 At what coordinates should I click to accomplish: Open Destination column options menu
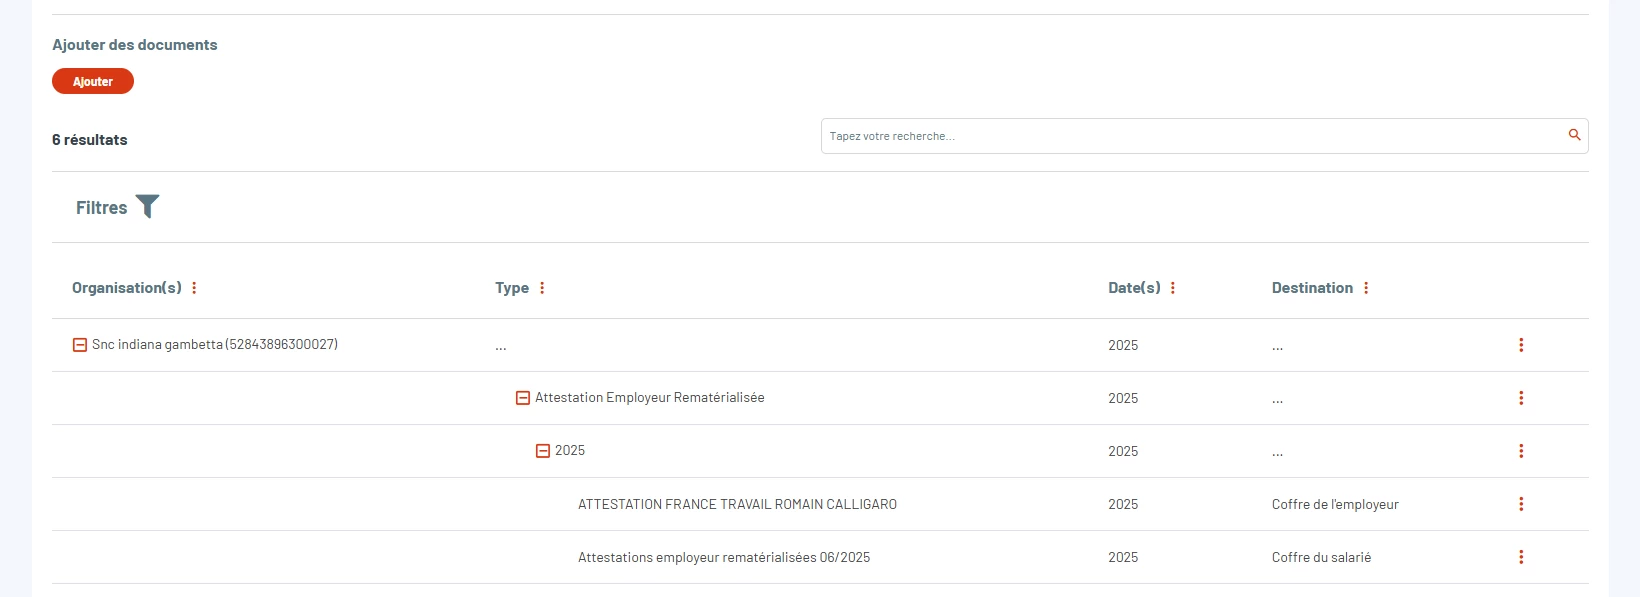pyautogui.click(x=1366, y=288)
